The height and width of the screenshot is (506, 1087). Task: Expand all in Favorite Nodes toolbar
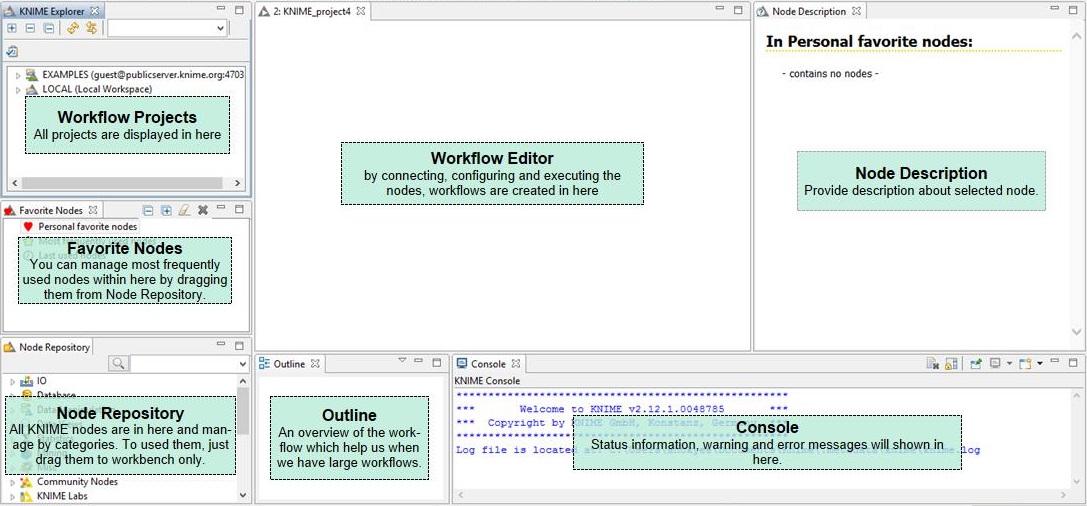point(166,210)
